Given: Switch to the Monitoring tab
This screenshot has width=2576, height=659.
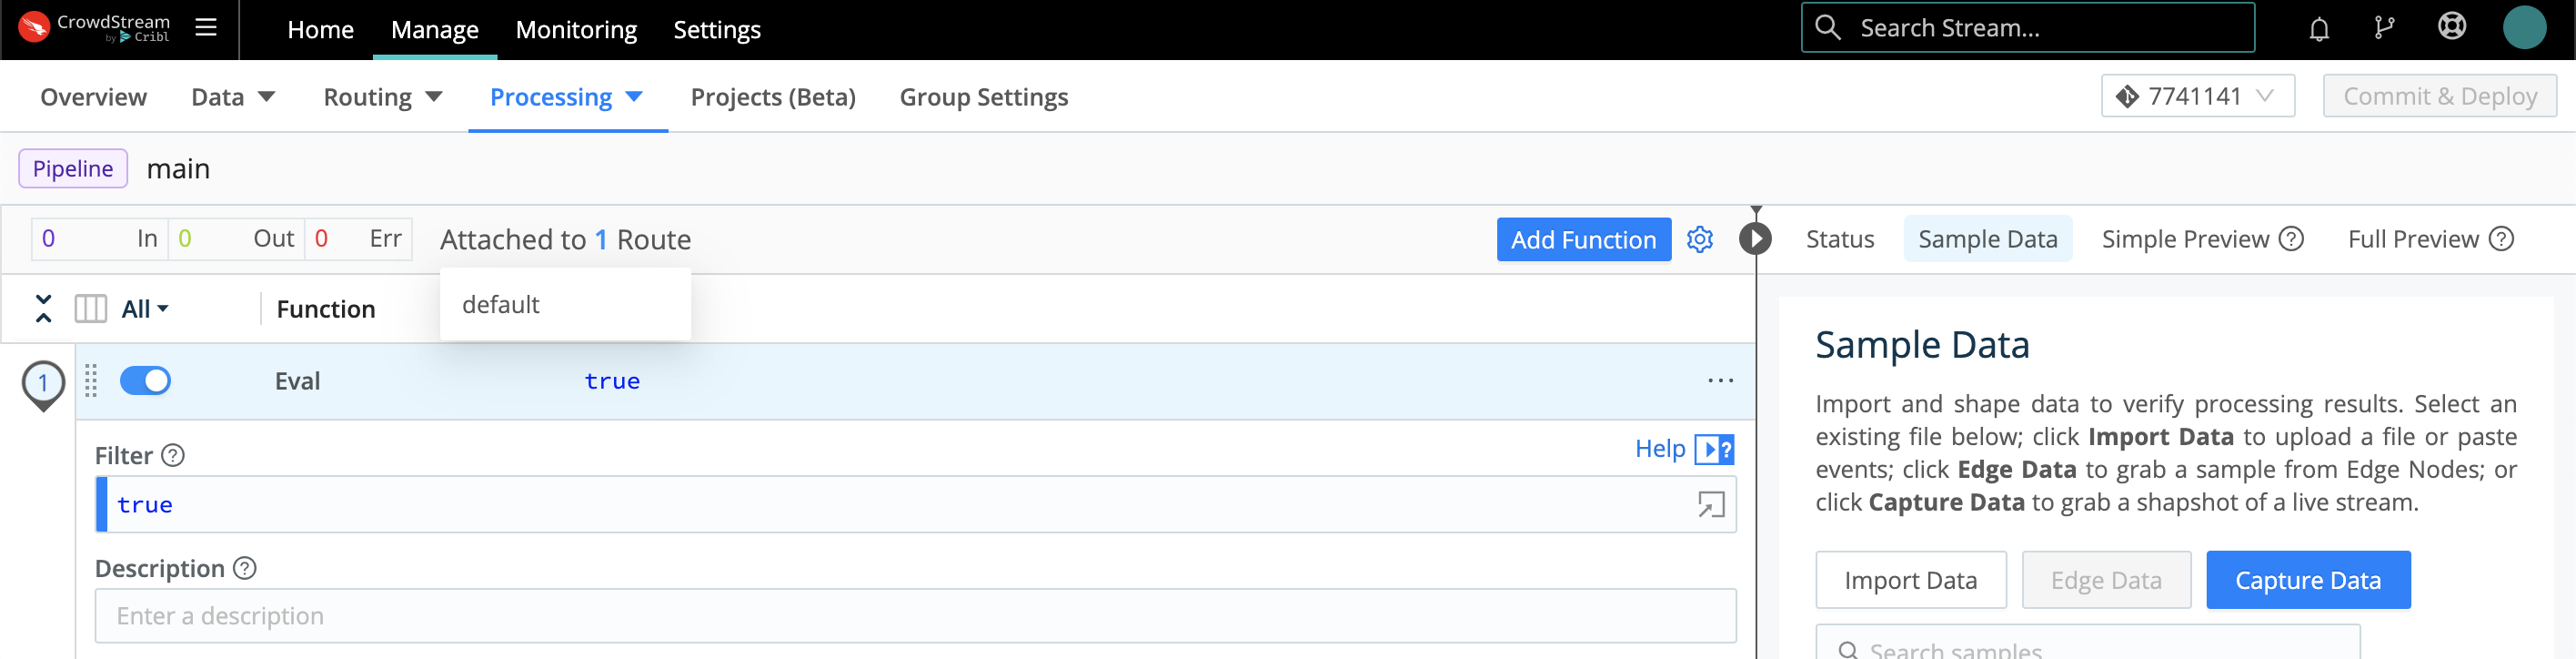Looking at the screenshot, I should click(576, 30).
